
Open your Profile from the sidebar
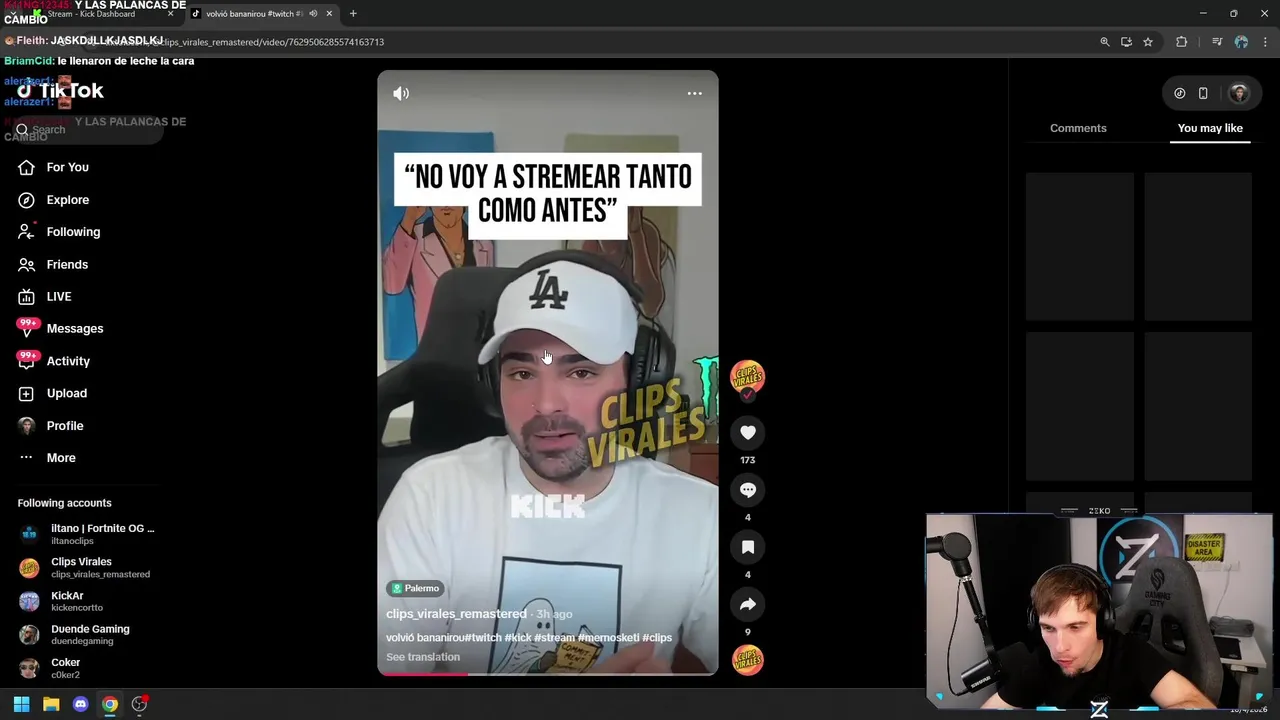point(65,426)
